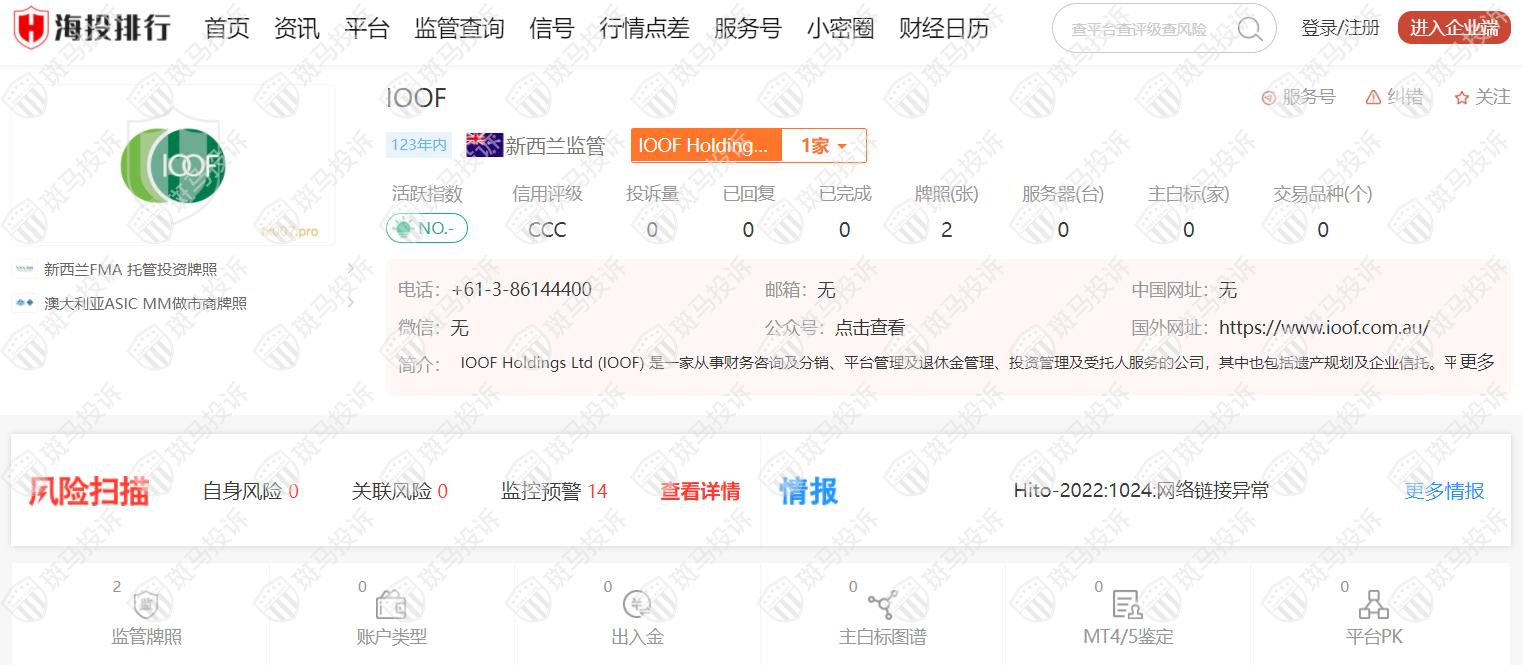The width and height of the screenshot is (1523, 665).
Task: Open the 监管牌照 shield icon
Action: click(x=146, y=605)
